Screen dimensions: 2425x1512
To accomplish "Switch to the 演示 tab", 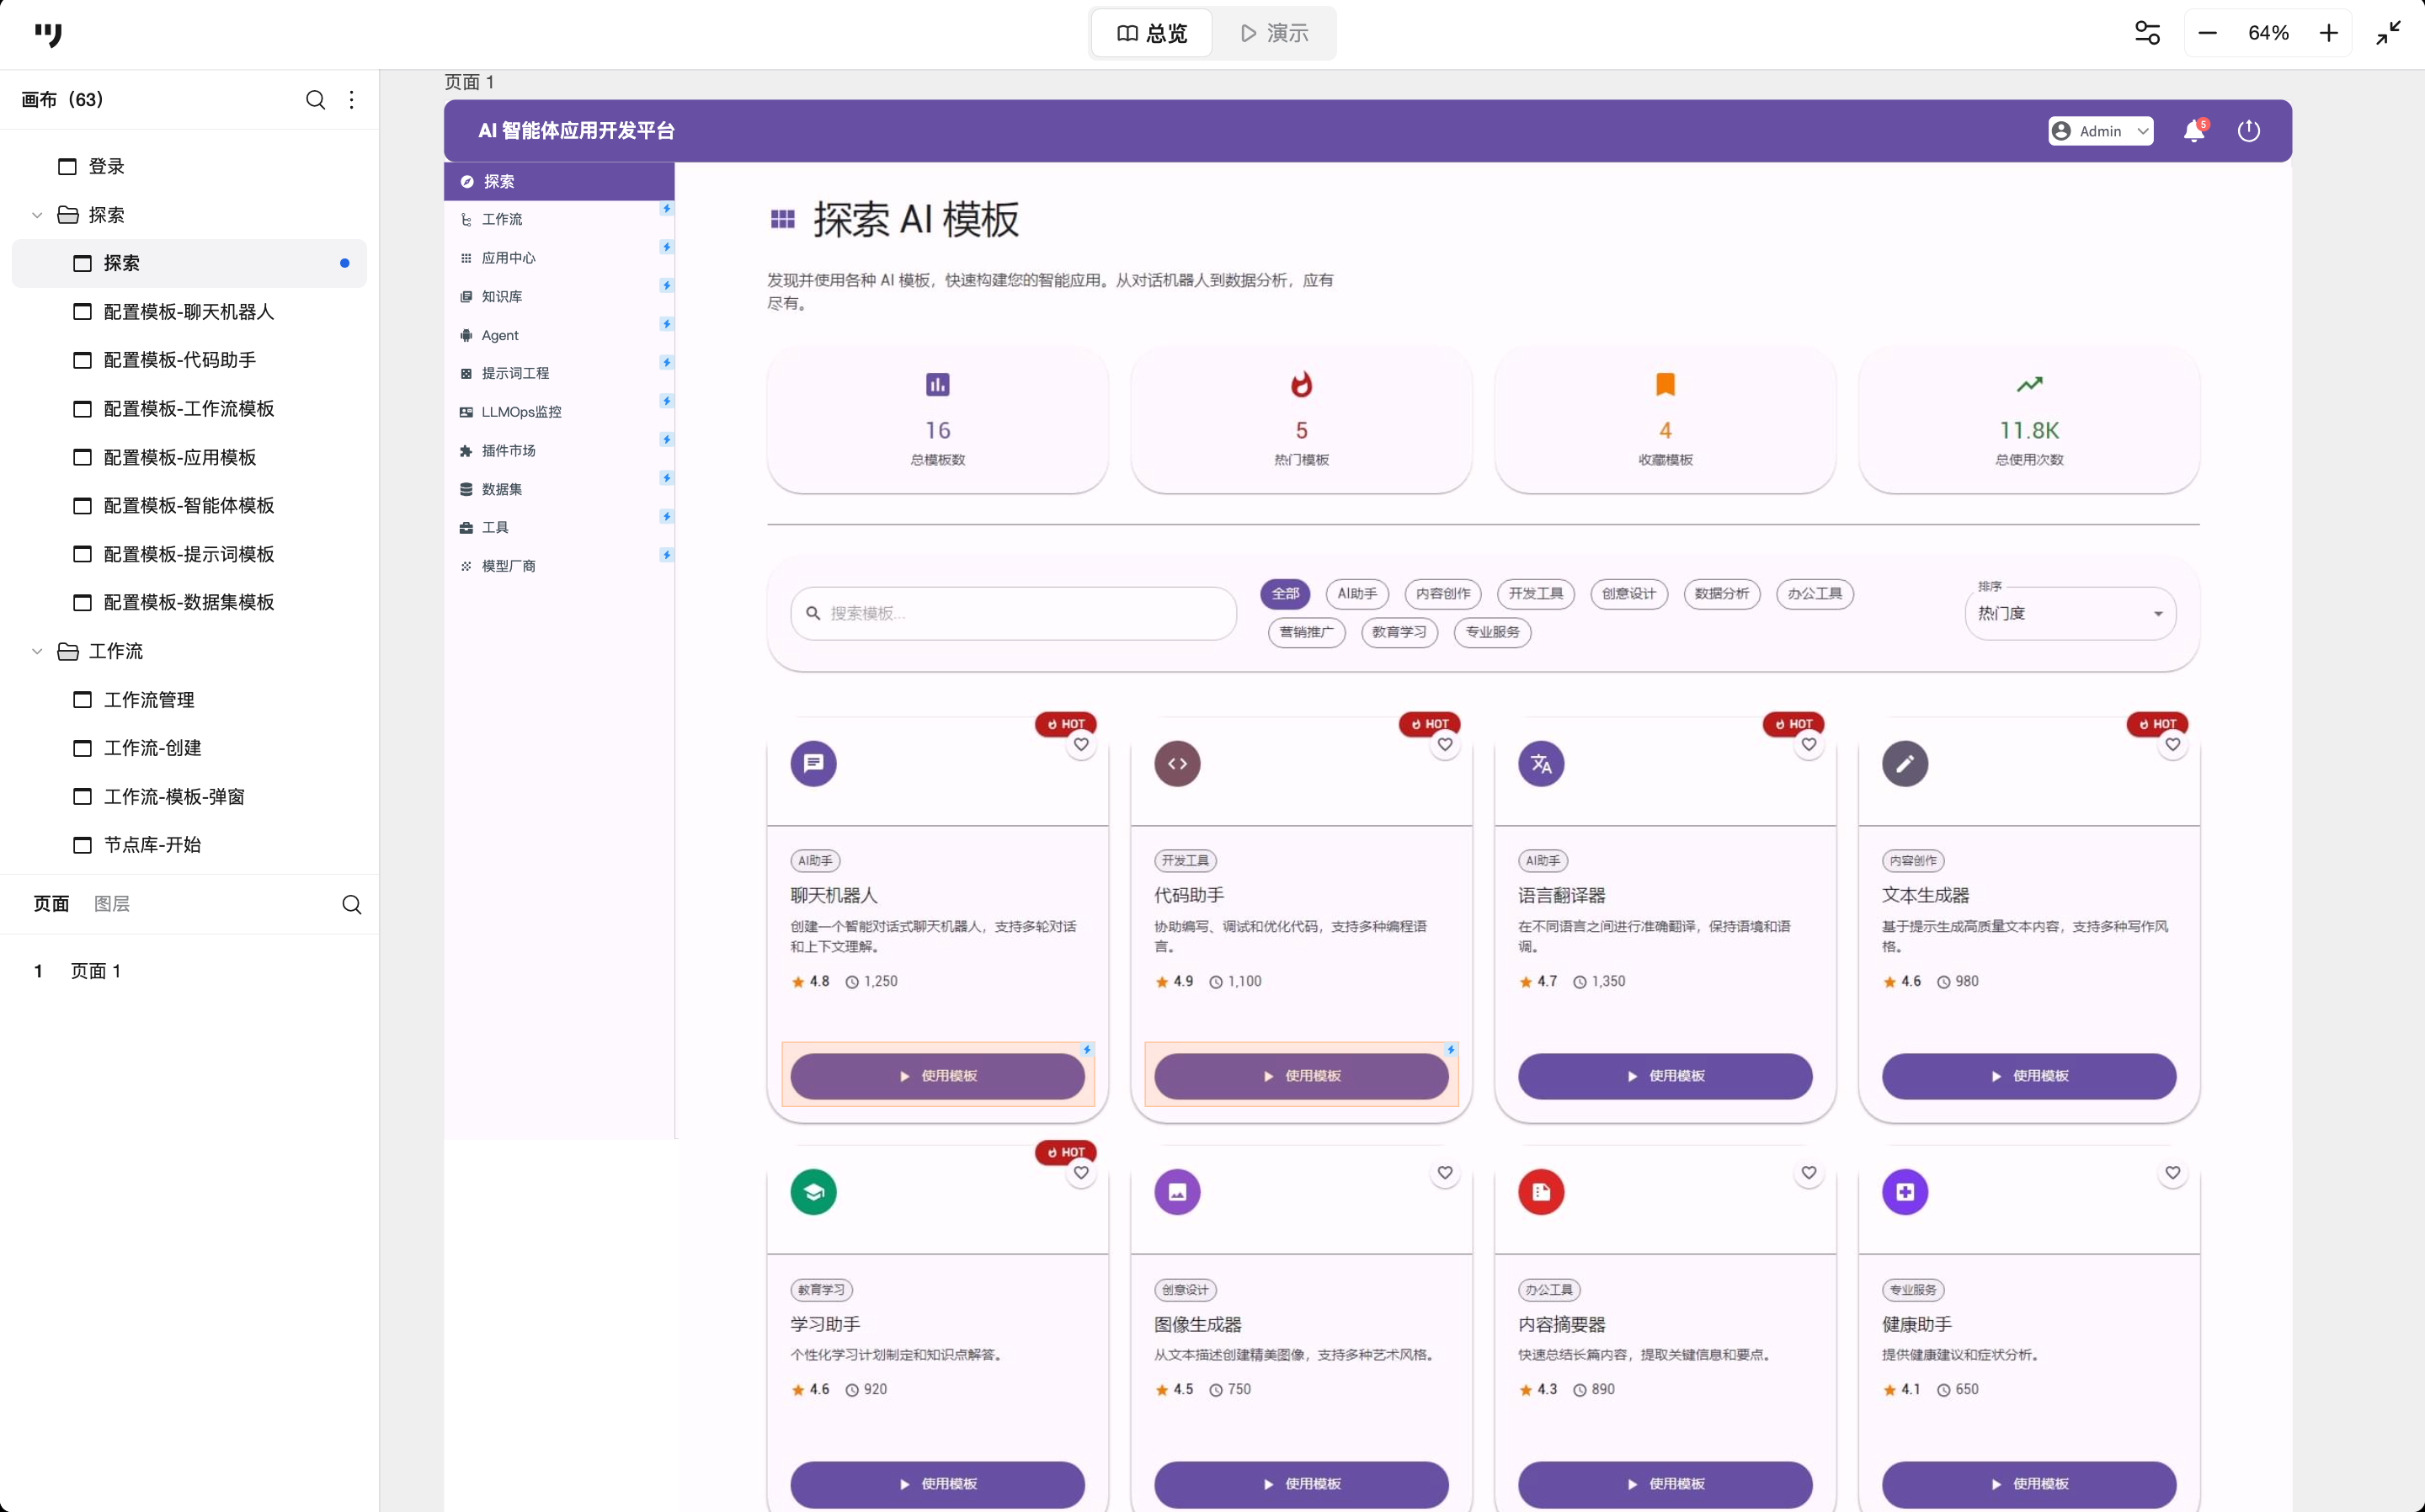I will click(1274, 33).
